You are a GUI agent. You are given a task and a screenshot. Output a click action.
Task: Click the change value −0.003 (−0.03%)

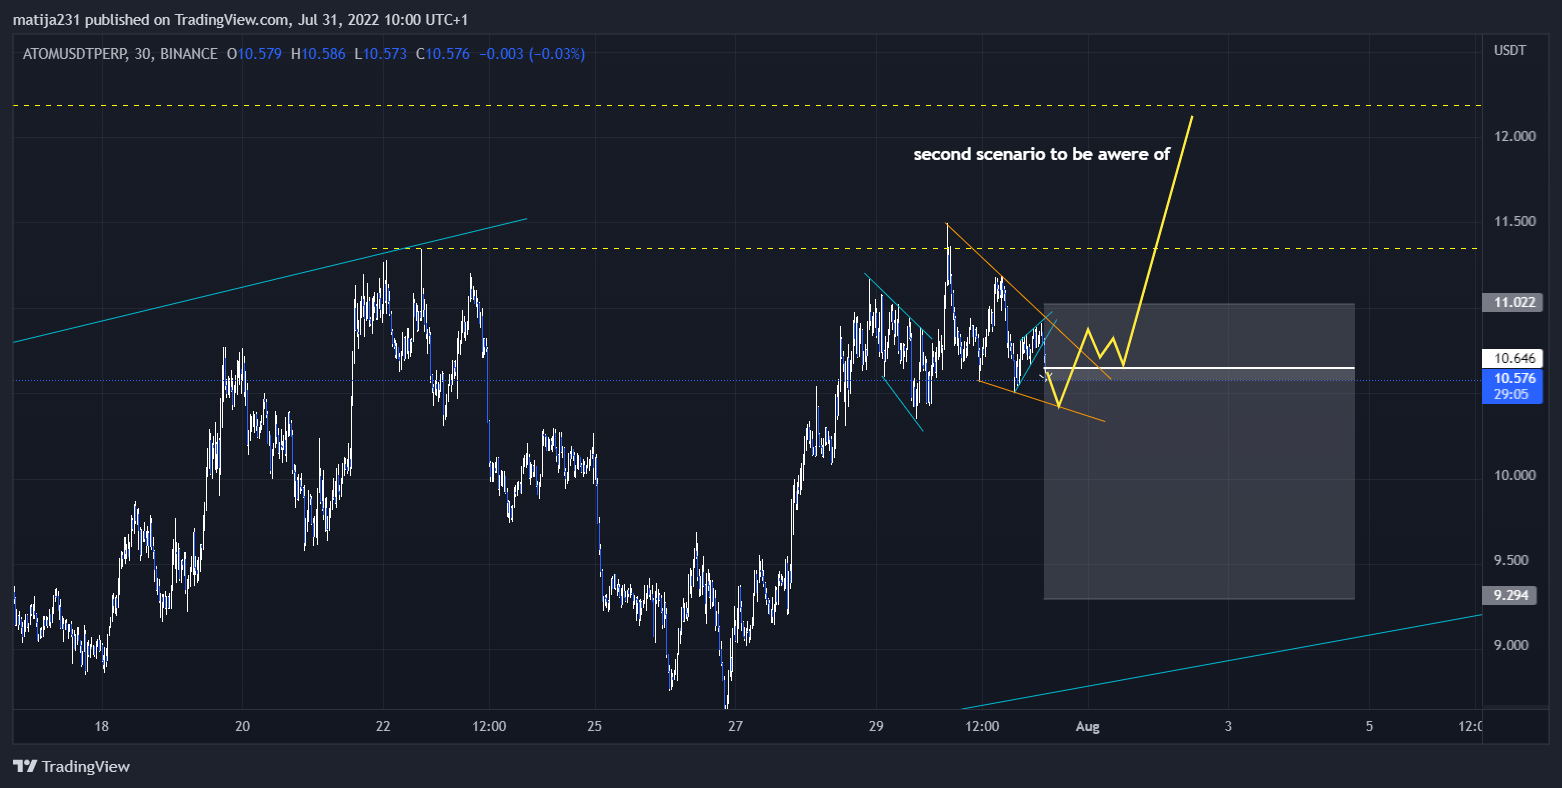coord(532,54)
